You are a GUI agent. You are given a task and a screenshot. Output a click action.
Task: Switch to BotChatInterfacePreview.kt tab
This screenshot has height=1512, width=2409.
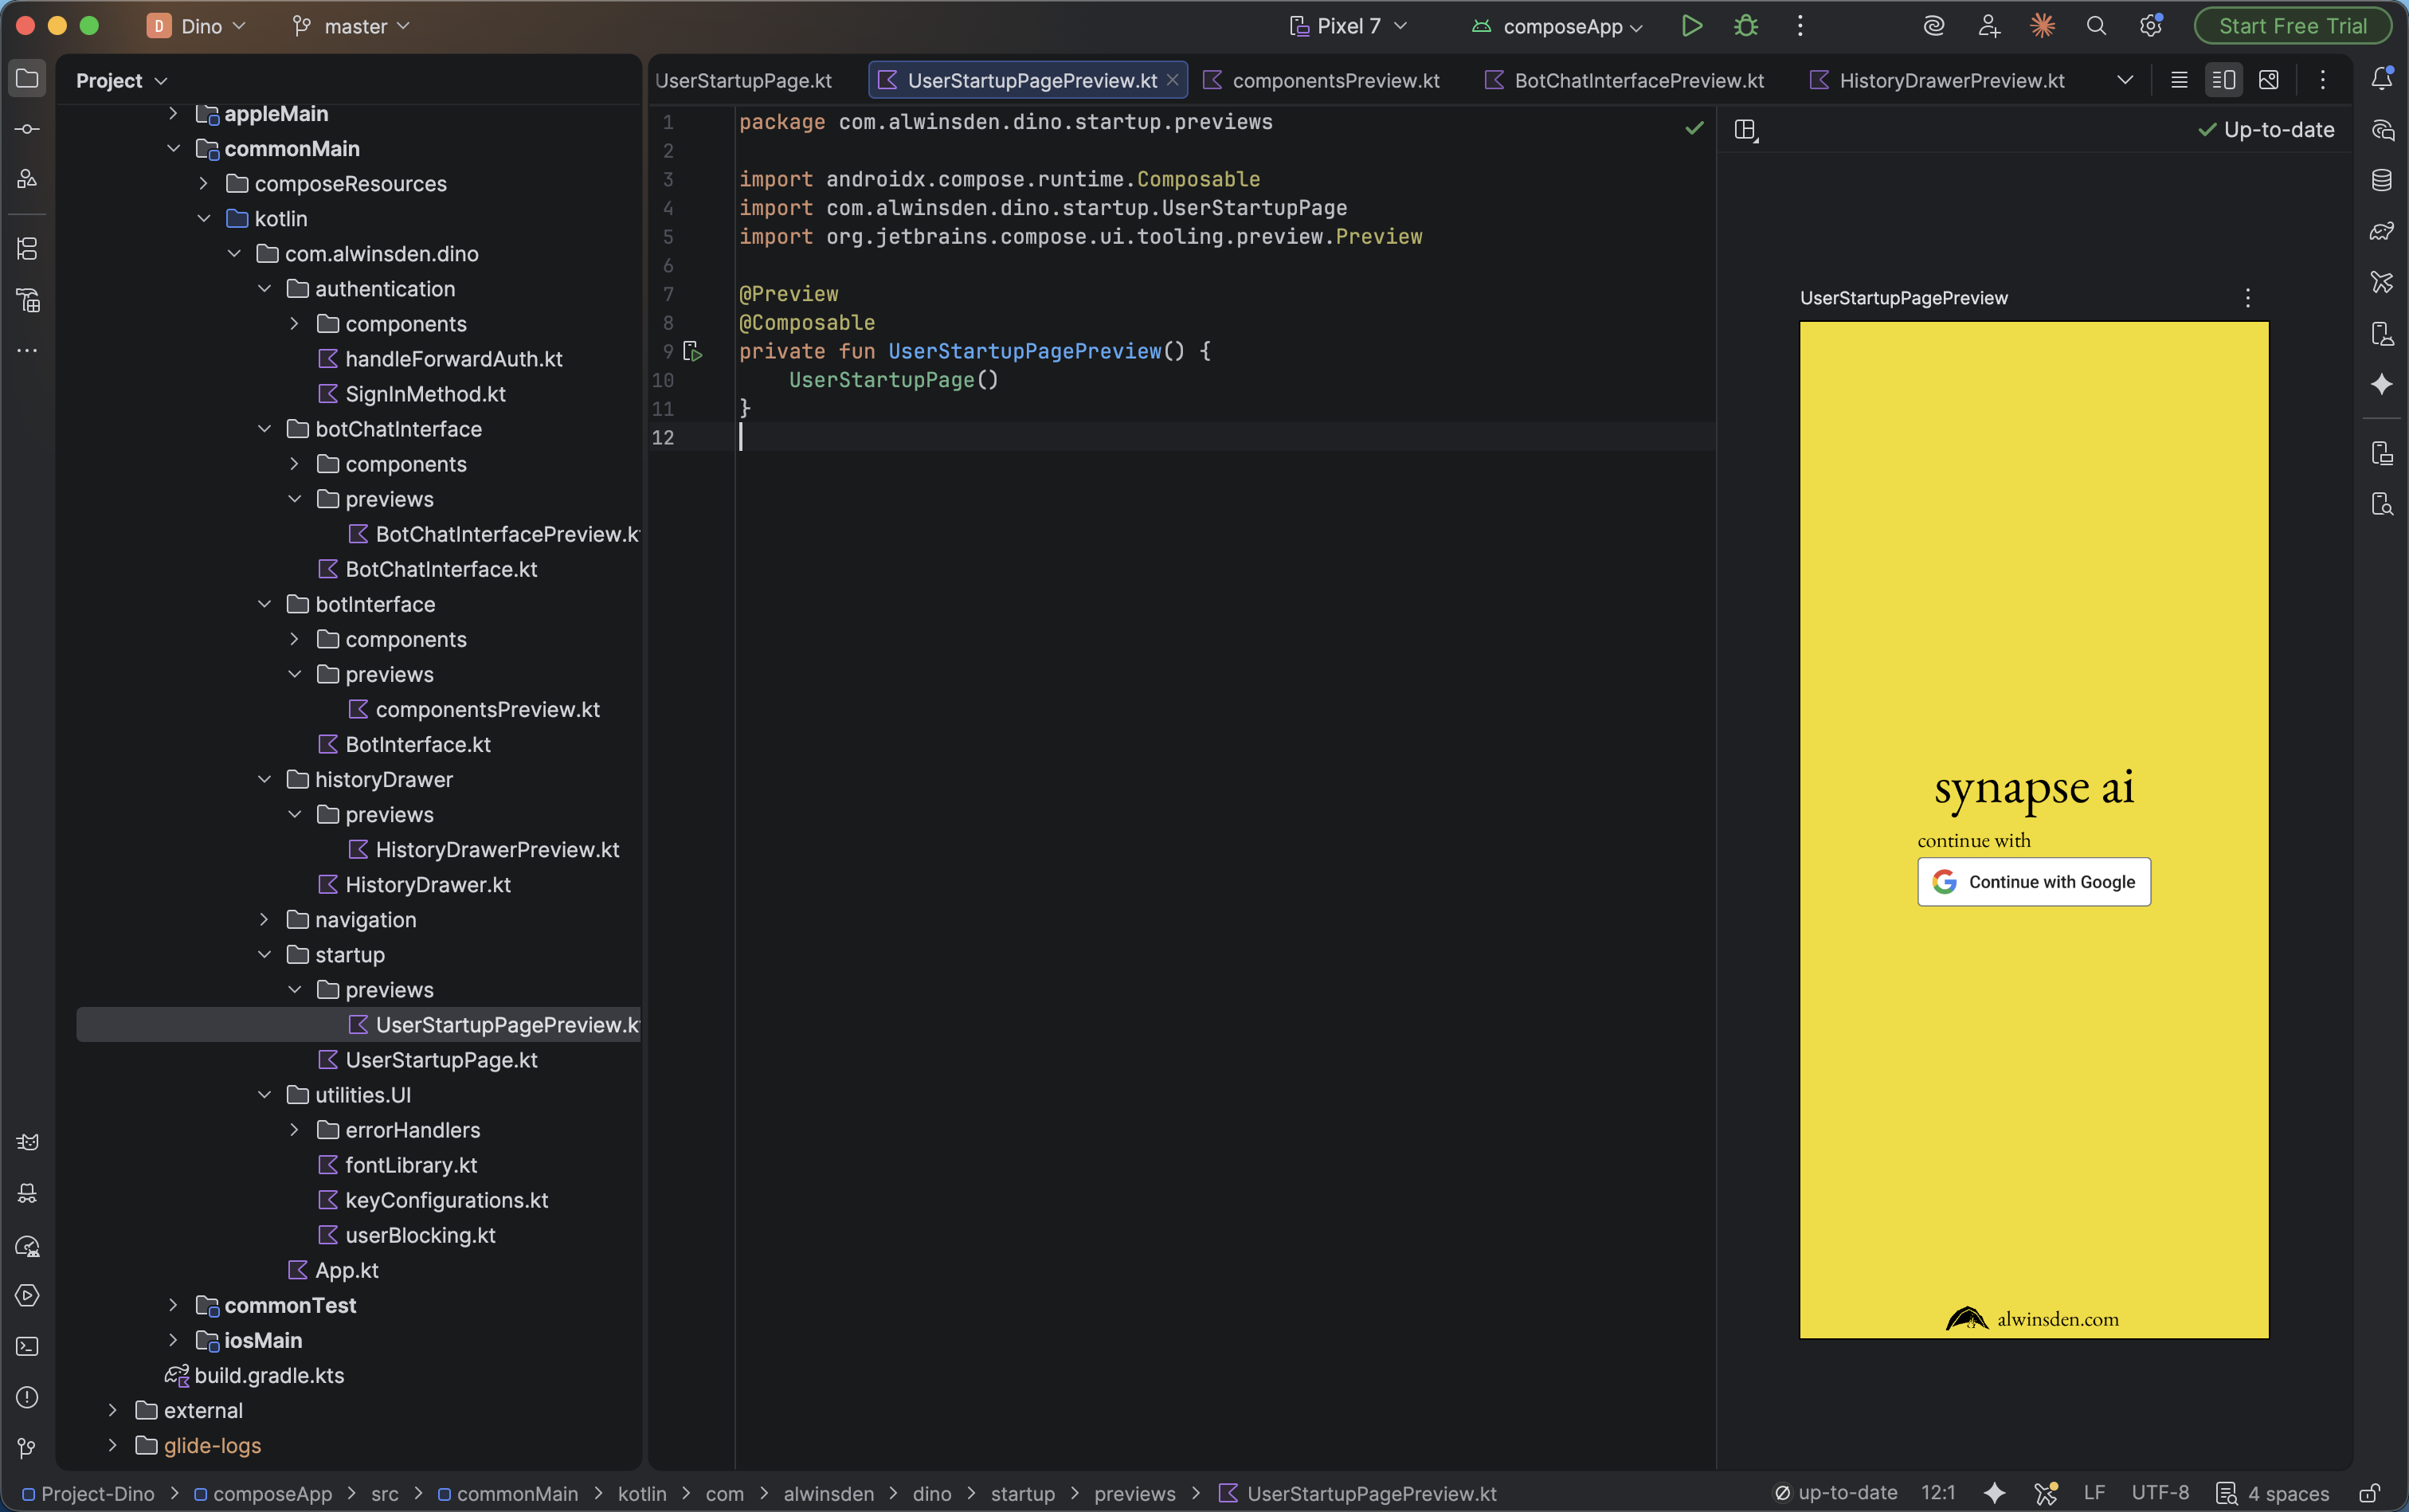coord(1638,80)
